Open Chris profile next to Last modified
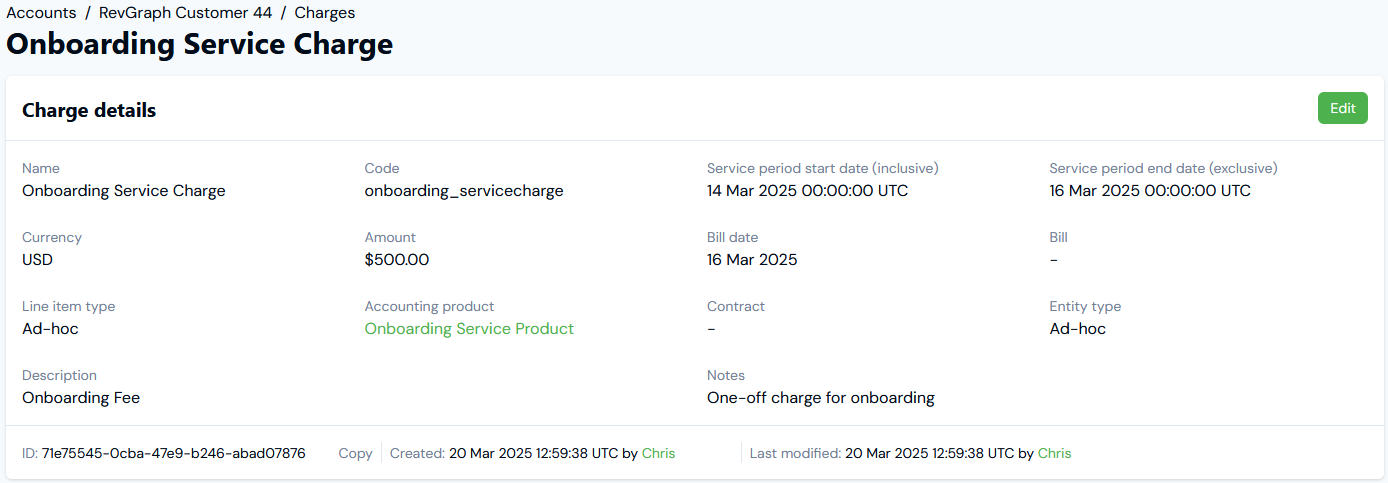Viewport: 1388px width, 483px height. point(1054,453)
